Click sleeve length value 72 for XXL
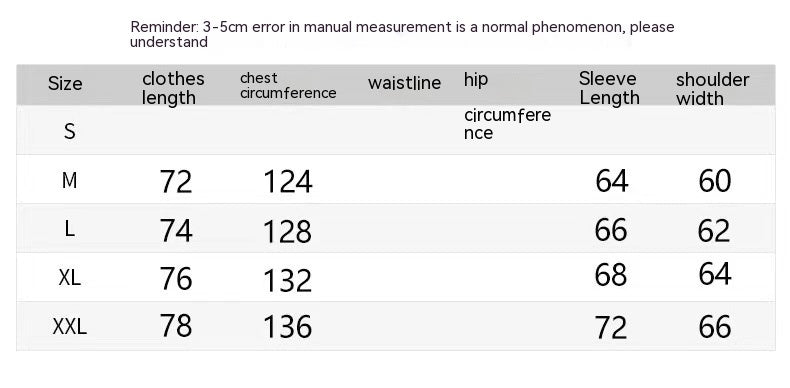Image resolution: width=790 pixels, height=388 pixels. pos(611,328)
